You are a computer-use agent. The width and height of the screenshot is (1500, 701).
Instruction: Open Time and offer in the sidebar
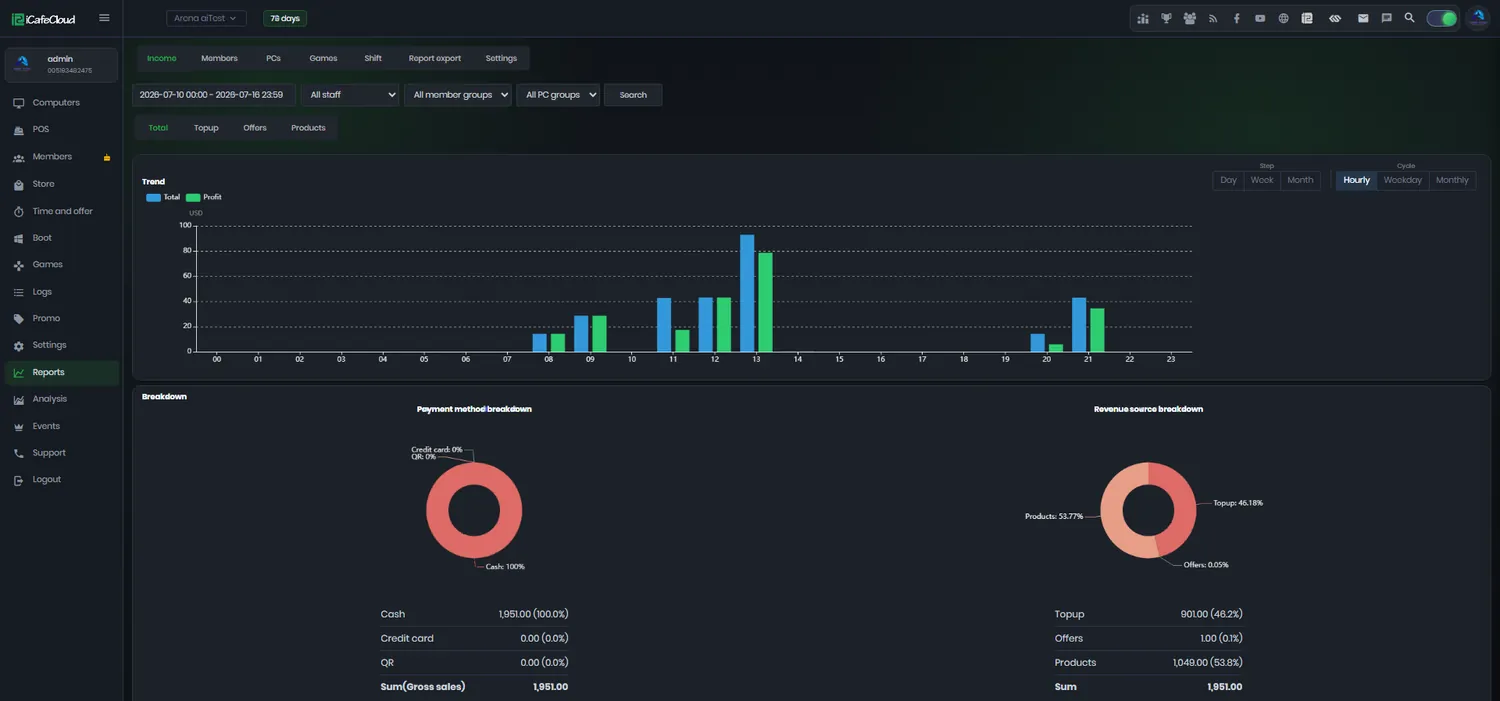[x=60, y=211]
